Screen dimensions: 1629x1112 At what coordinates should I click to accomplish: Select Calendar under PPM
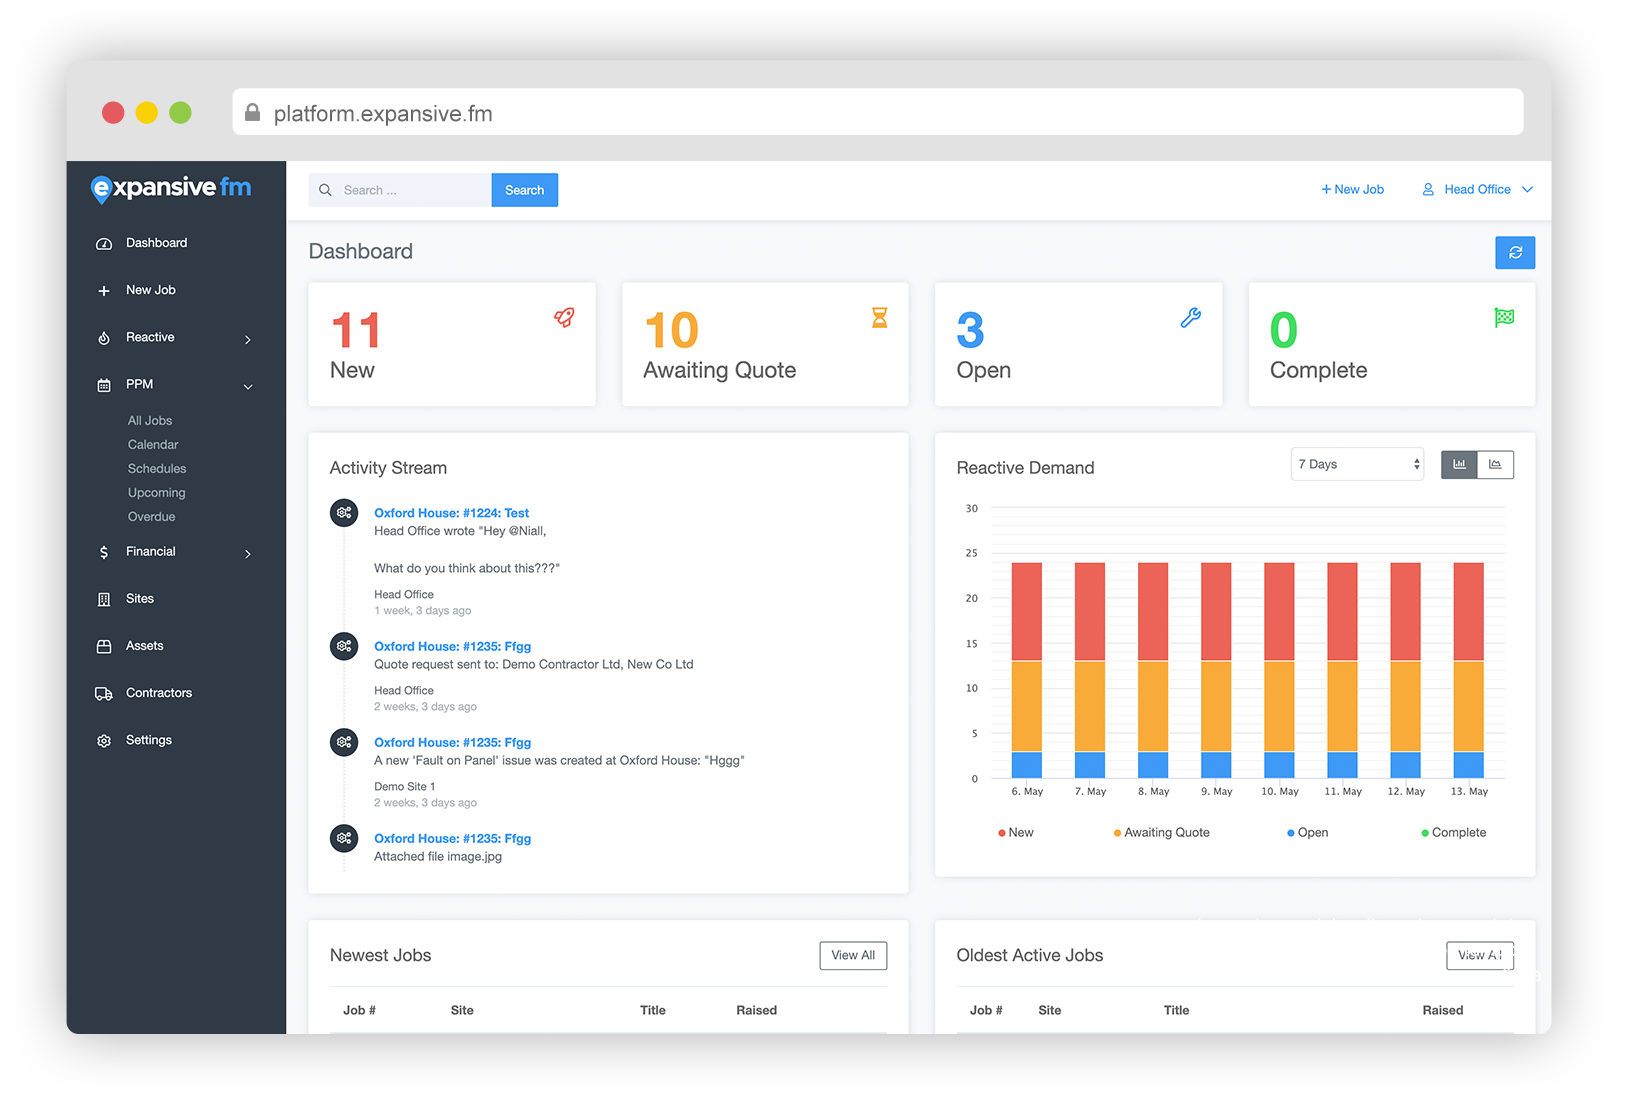click(153, 445)
